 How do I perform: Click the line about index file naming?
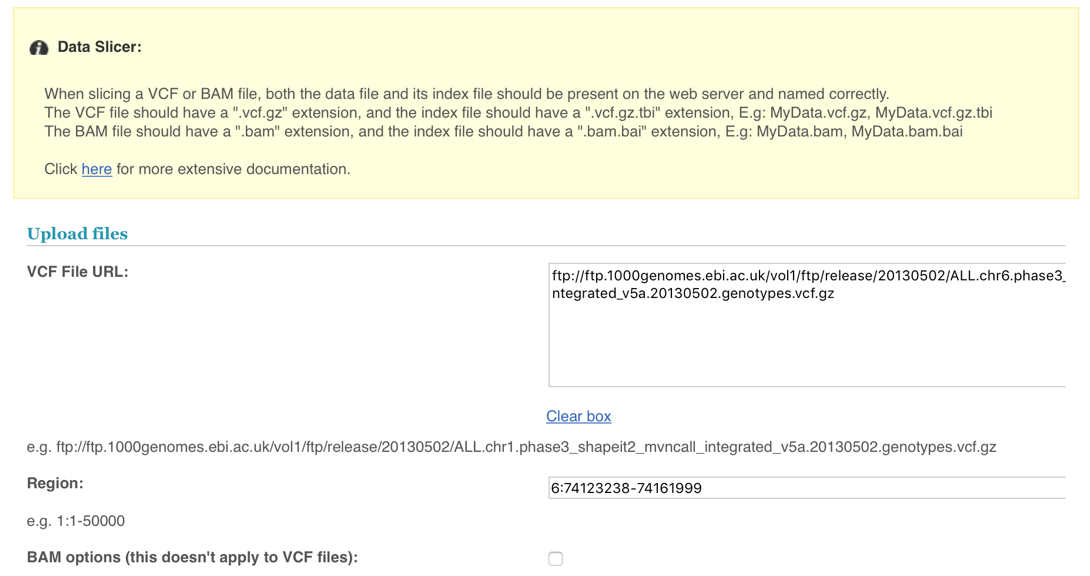466,94
